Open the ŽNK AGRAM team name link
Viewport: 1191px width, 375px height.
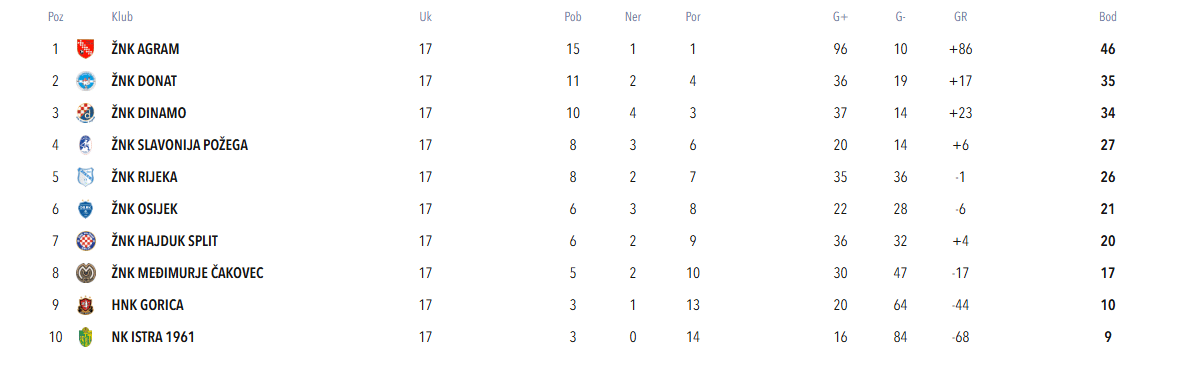[146, 49]
